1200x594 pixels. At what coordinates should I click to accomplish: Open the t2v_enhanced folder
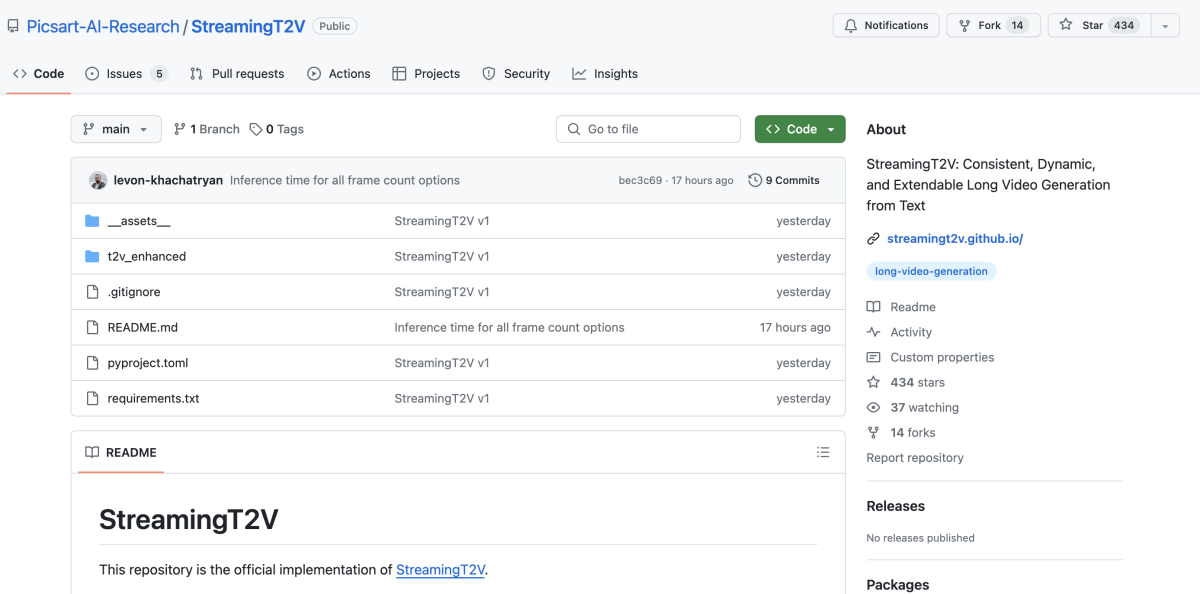click(146, 257)
